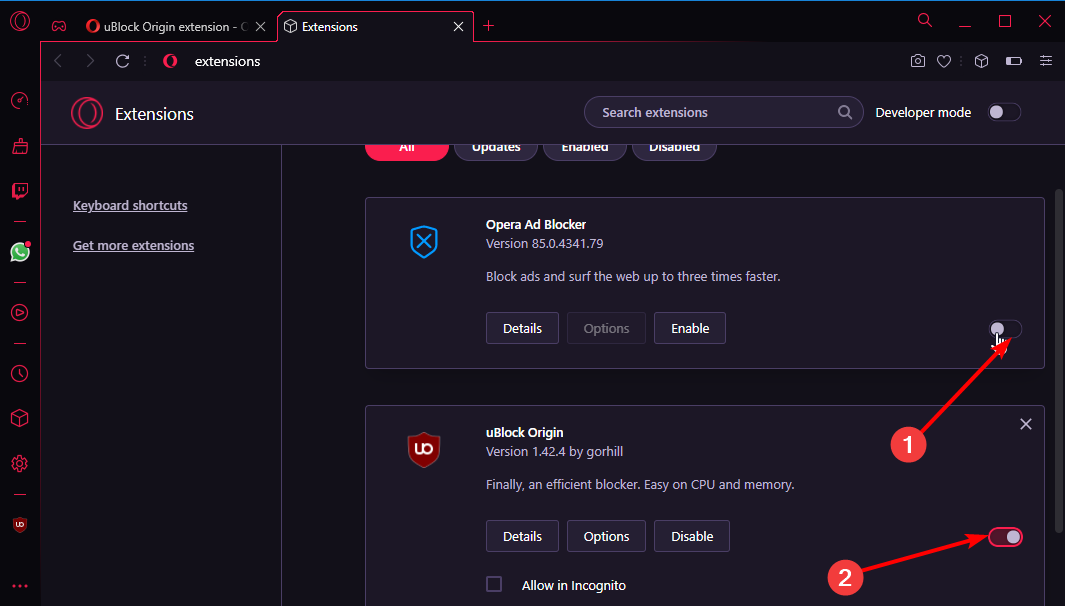The height and width of the screenshot is (606, 1065).
Task: Open extensions cube icon in address bar
Action: click(x=981, y=61)
